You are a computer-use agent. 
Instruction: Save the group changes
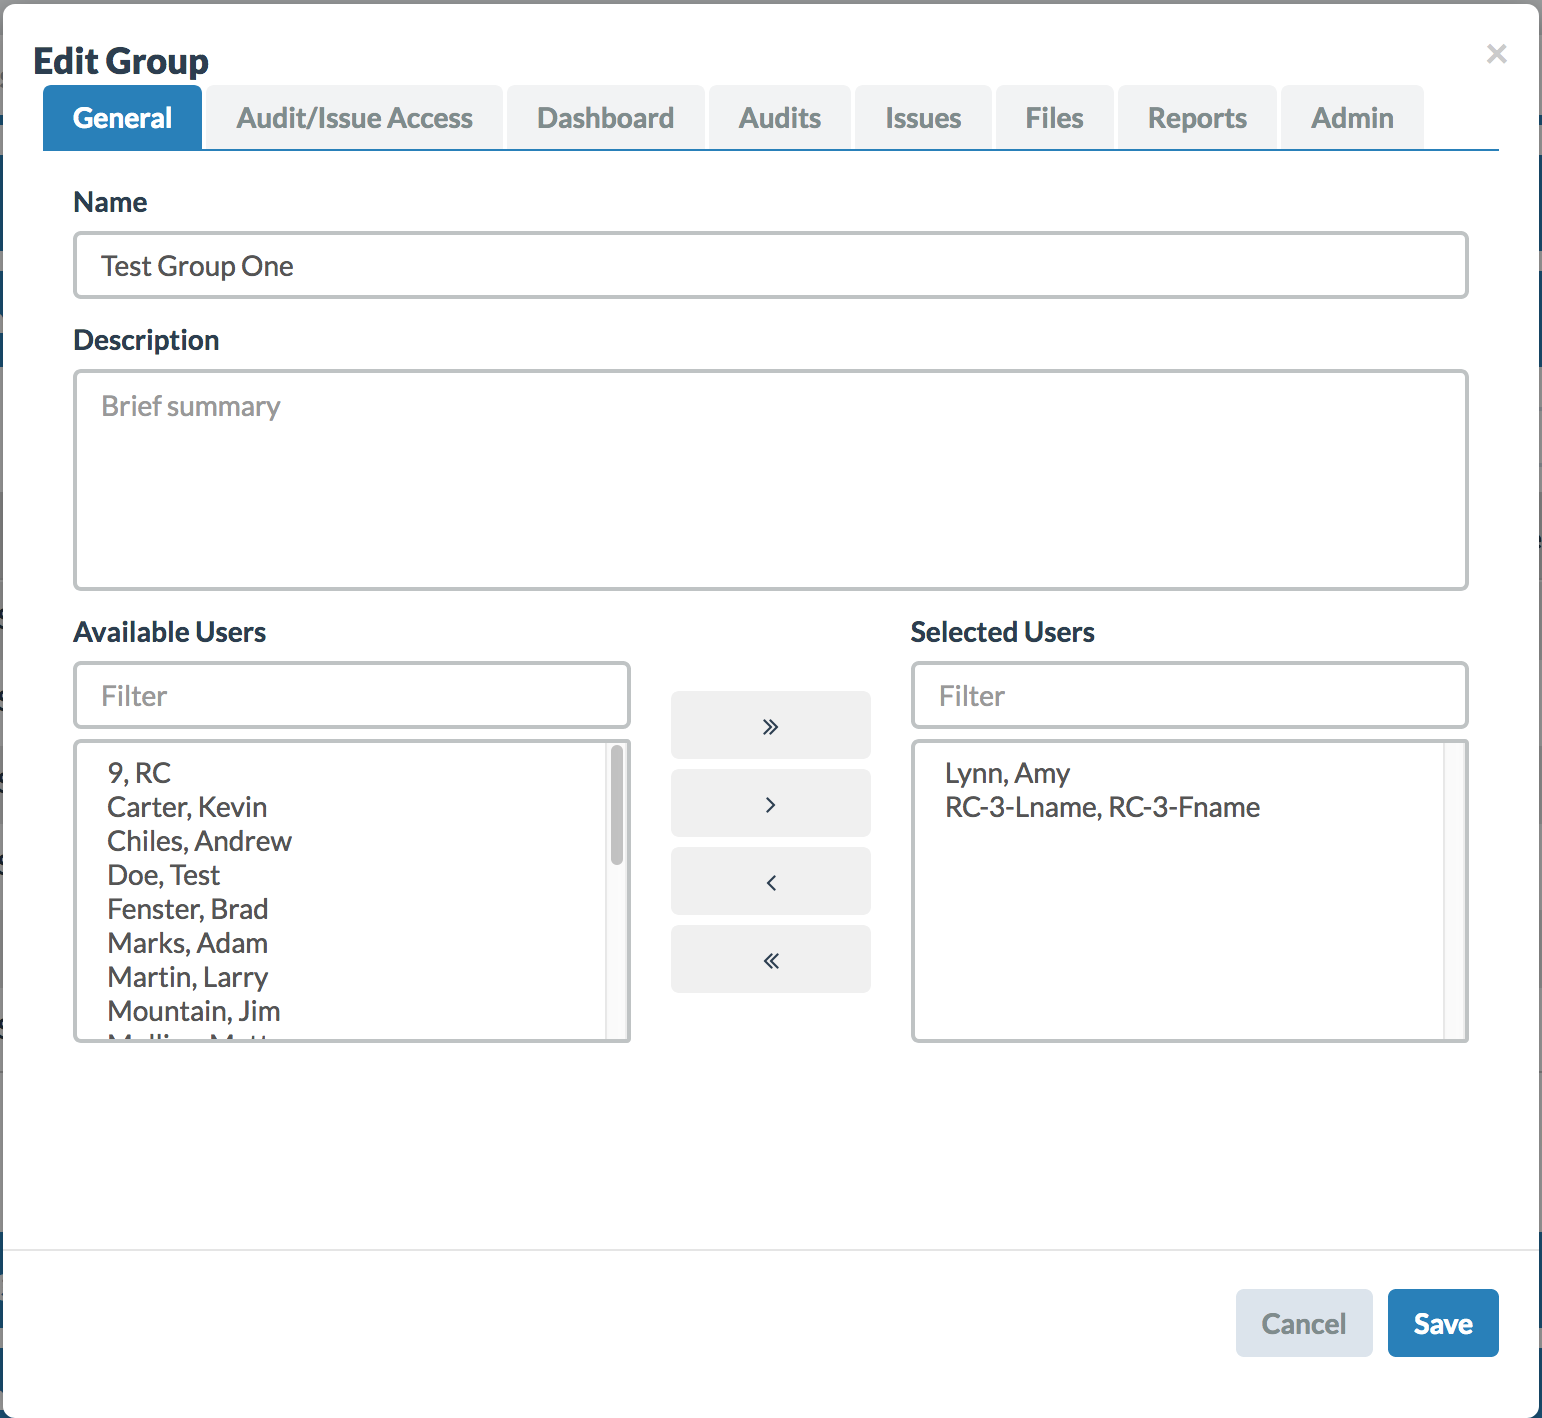click(1443, 1323)
